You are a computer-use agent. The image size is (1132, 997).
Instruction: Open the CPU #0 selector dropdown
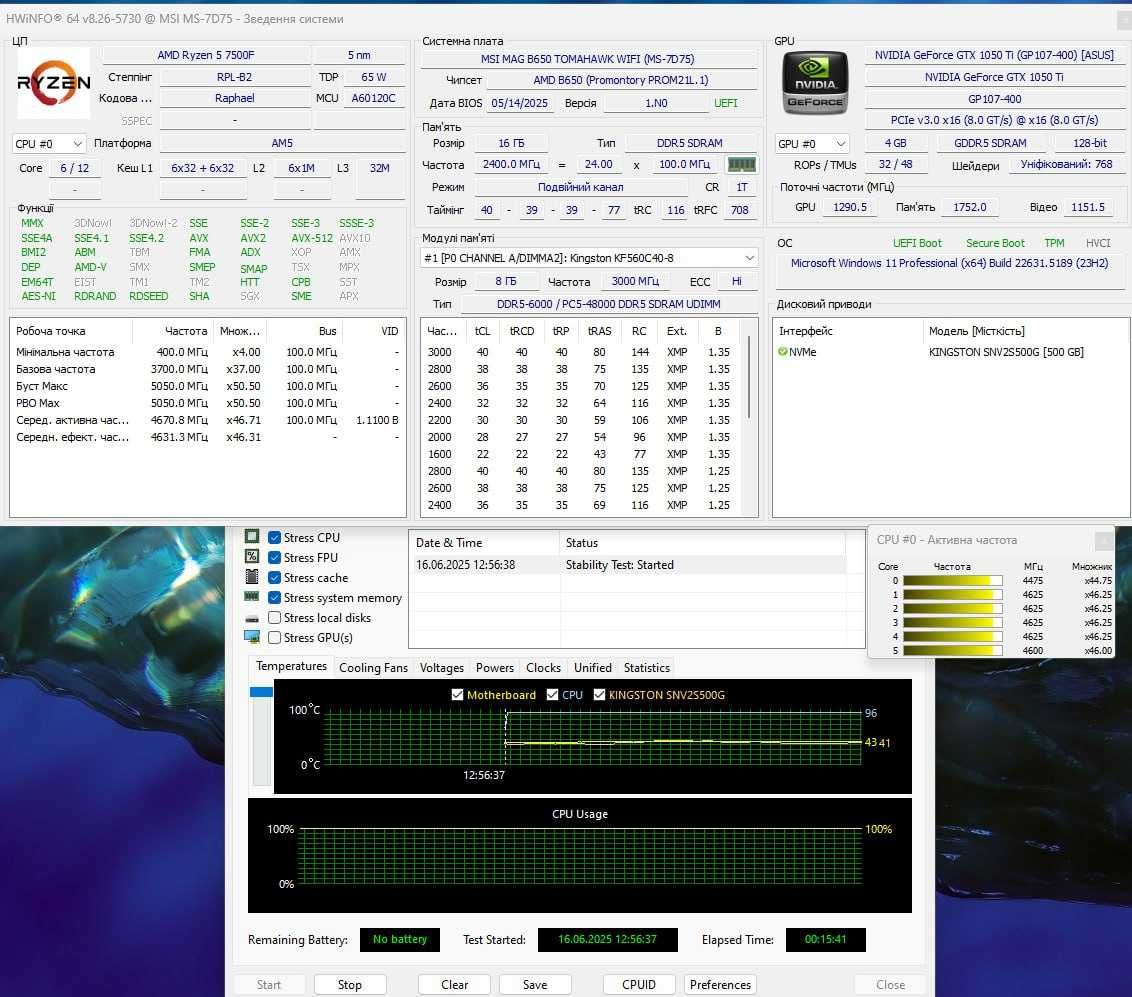(x=49, y=144)
